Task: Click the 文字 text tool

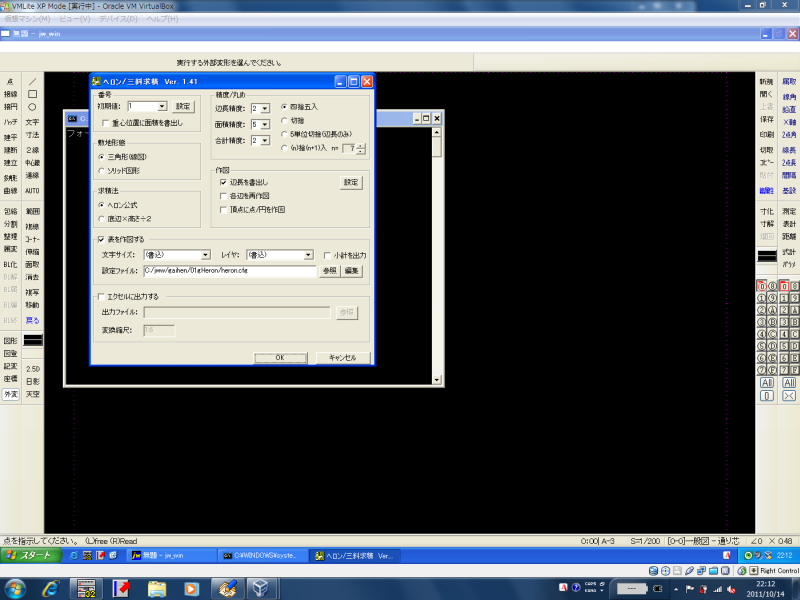Action: point(33,122)
